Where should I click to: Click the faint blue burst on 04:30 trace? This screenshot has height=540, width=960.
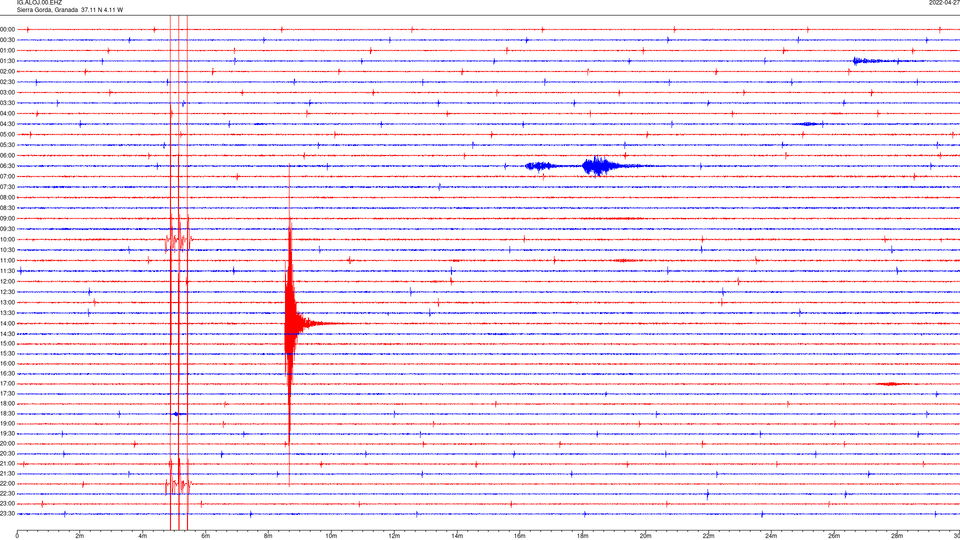808,124
